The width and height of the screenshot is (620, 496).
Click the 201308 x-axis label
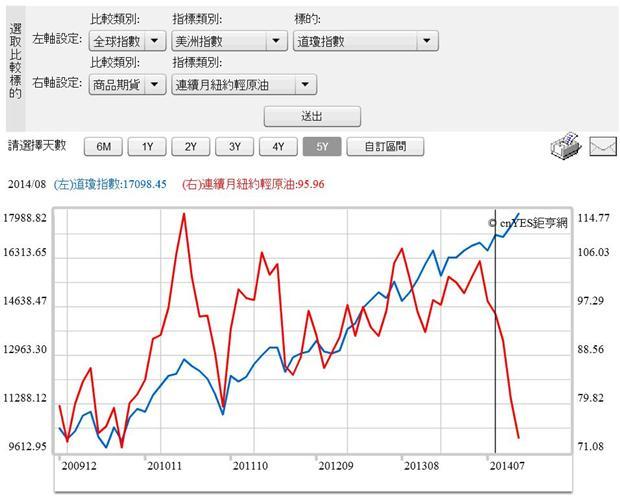(x=422, y=466)
